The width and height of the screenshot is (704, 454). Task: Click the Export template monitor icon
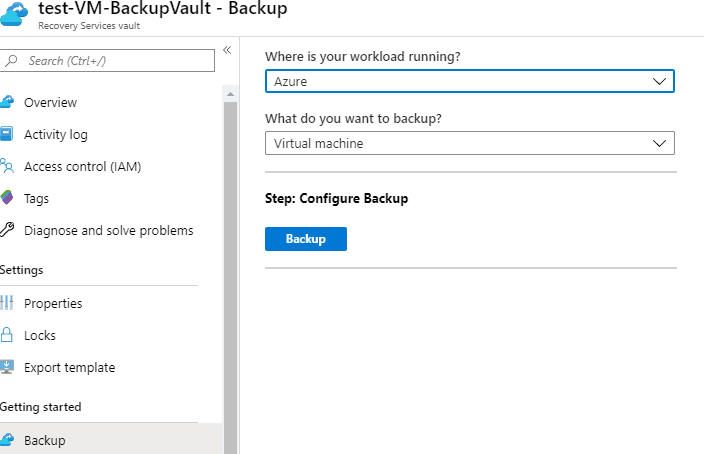[7, 367]
